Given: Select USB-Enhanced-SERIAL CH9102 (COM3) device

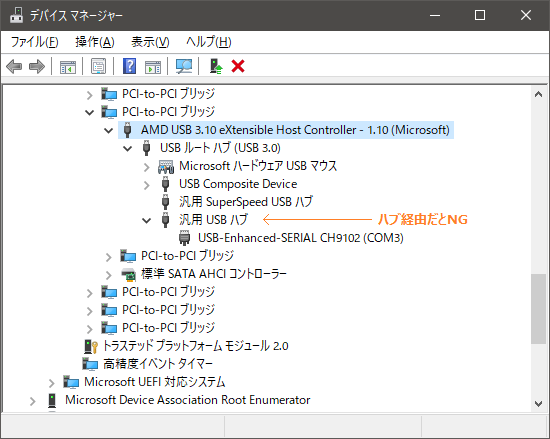Looking at the screenshot, I should (x=301, y=238).
